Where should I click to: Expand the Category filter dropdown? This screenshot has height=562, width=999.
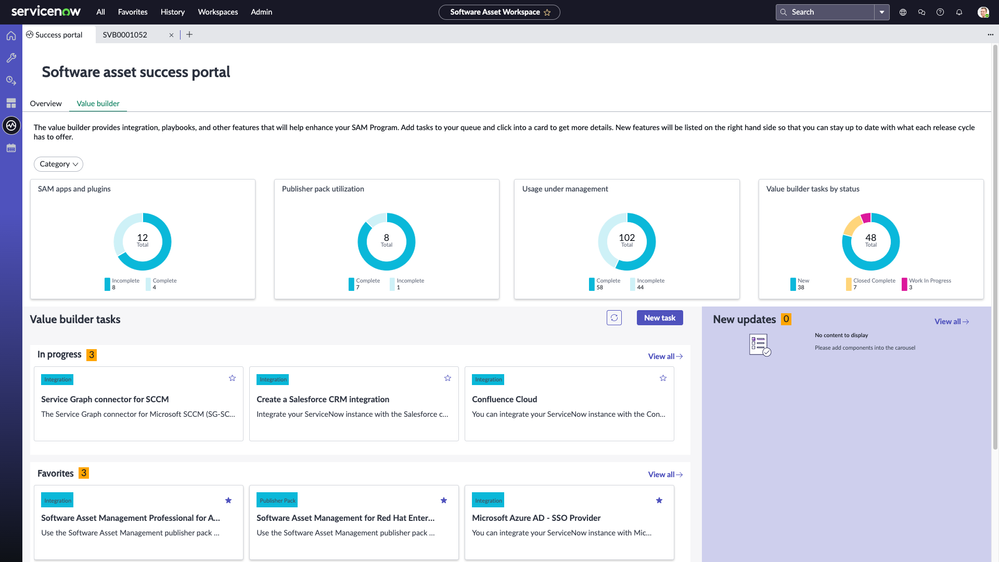[58, 164]
